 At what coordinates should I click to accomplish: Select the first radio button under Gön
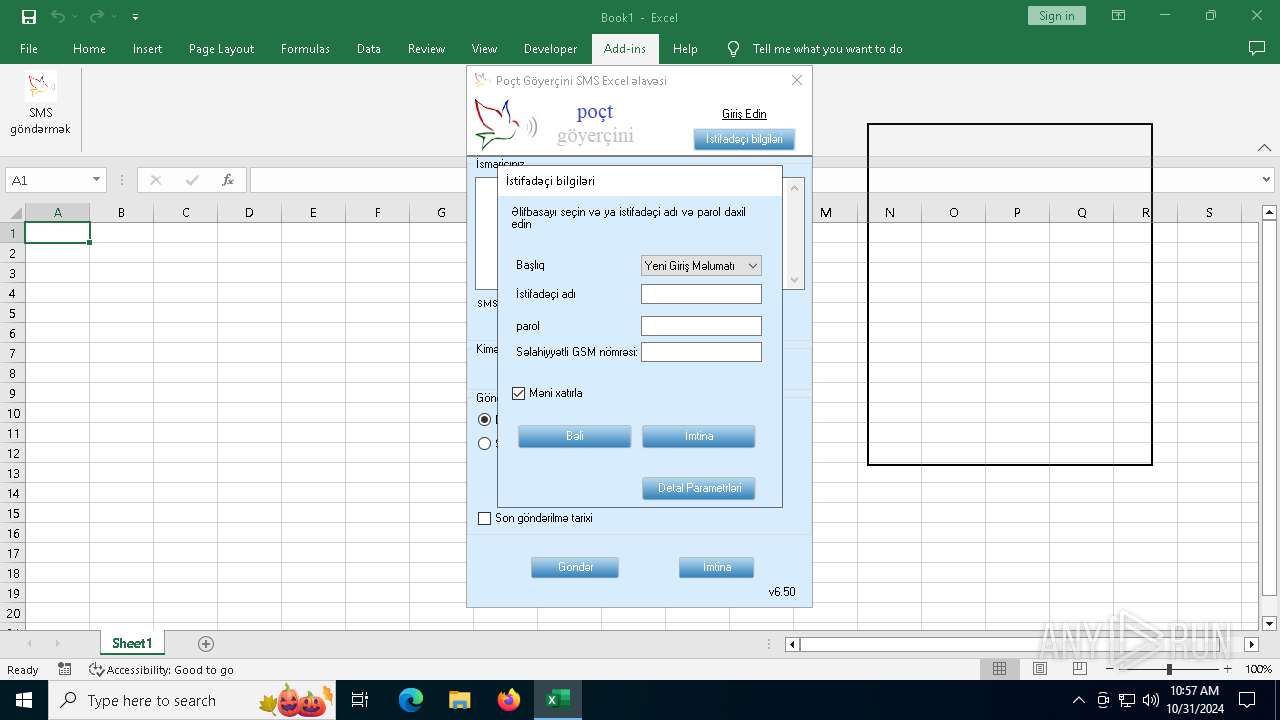tap(485, 420)
